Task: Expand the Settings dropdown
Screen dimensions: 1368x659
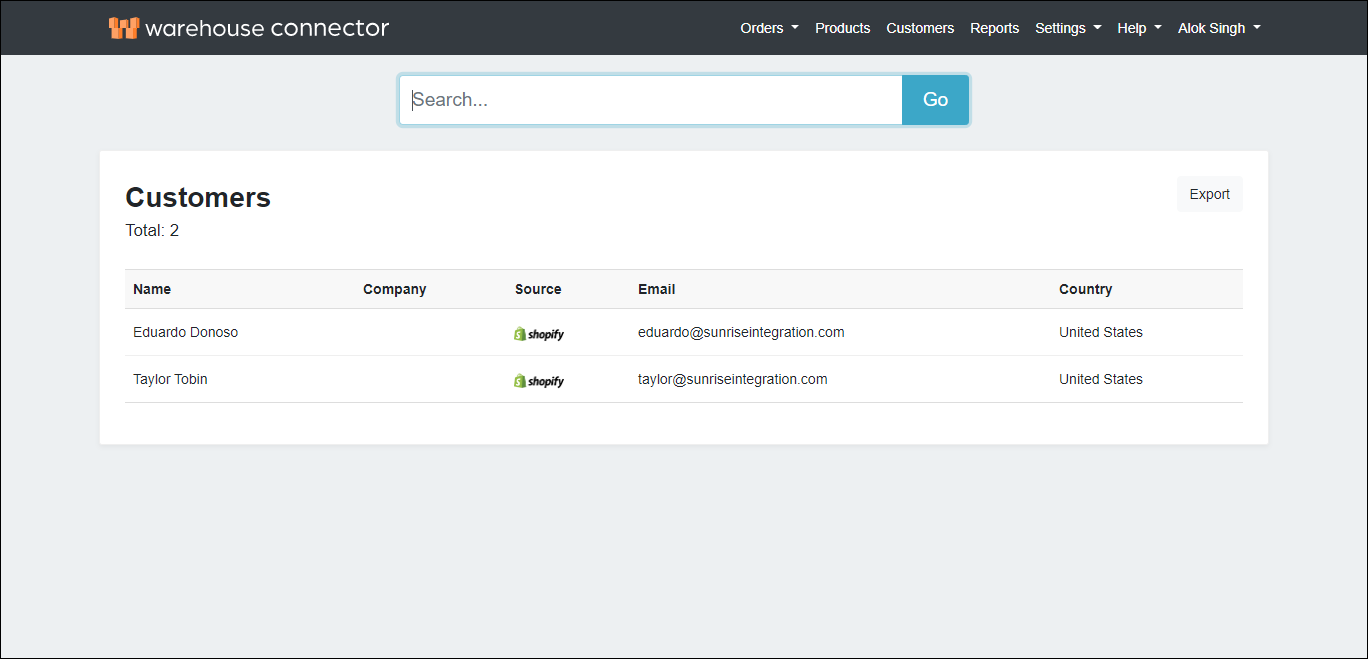Action: (1067, 28)
